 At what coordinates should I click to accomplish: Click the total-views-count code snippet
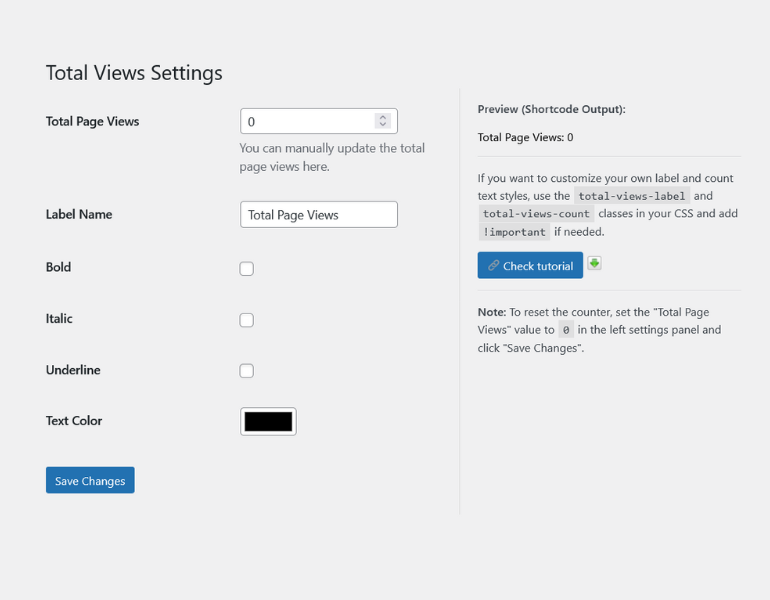tap(535, 214)
